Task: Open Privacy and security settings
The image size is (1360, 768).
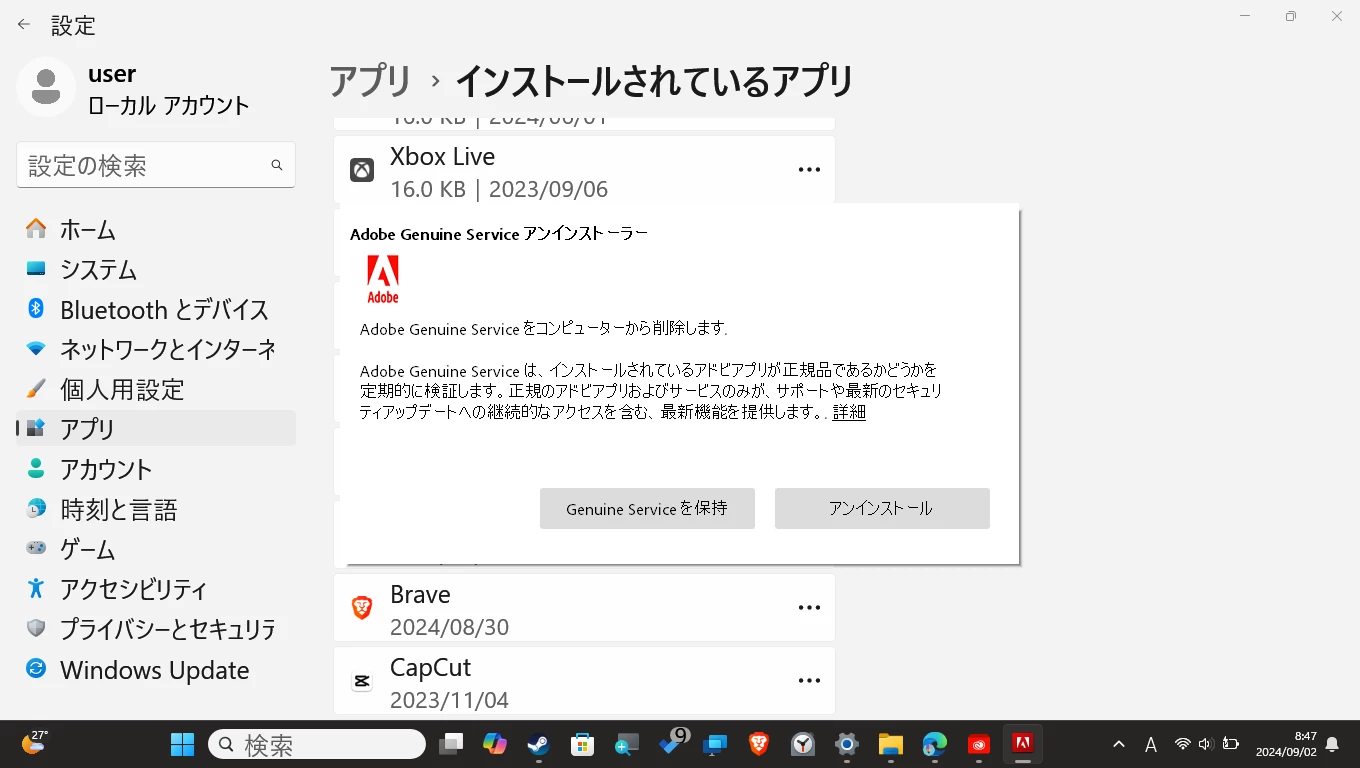Action: [156, 629]
